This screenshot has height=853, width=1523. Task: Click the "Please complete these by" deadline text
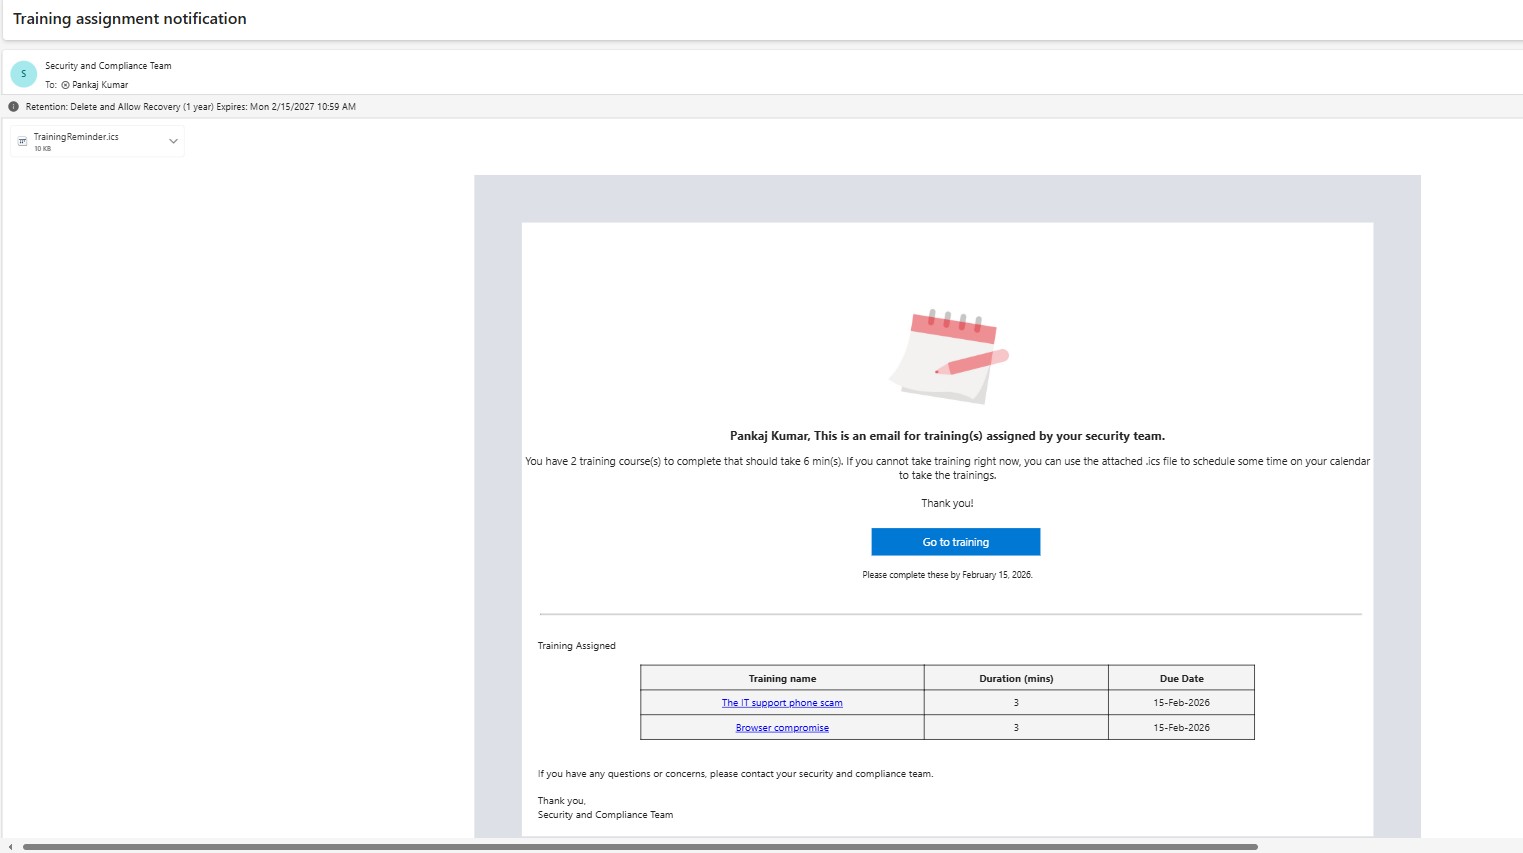point(947,575)
